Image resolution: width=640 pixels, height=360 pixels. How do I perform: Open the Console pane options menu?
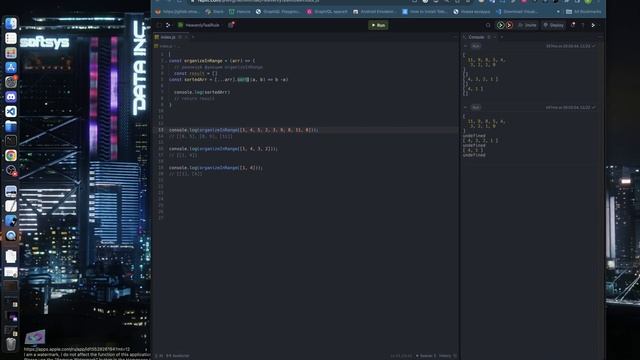(600, 37)
